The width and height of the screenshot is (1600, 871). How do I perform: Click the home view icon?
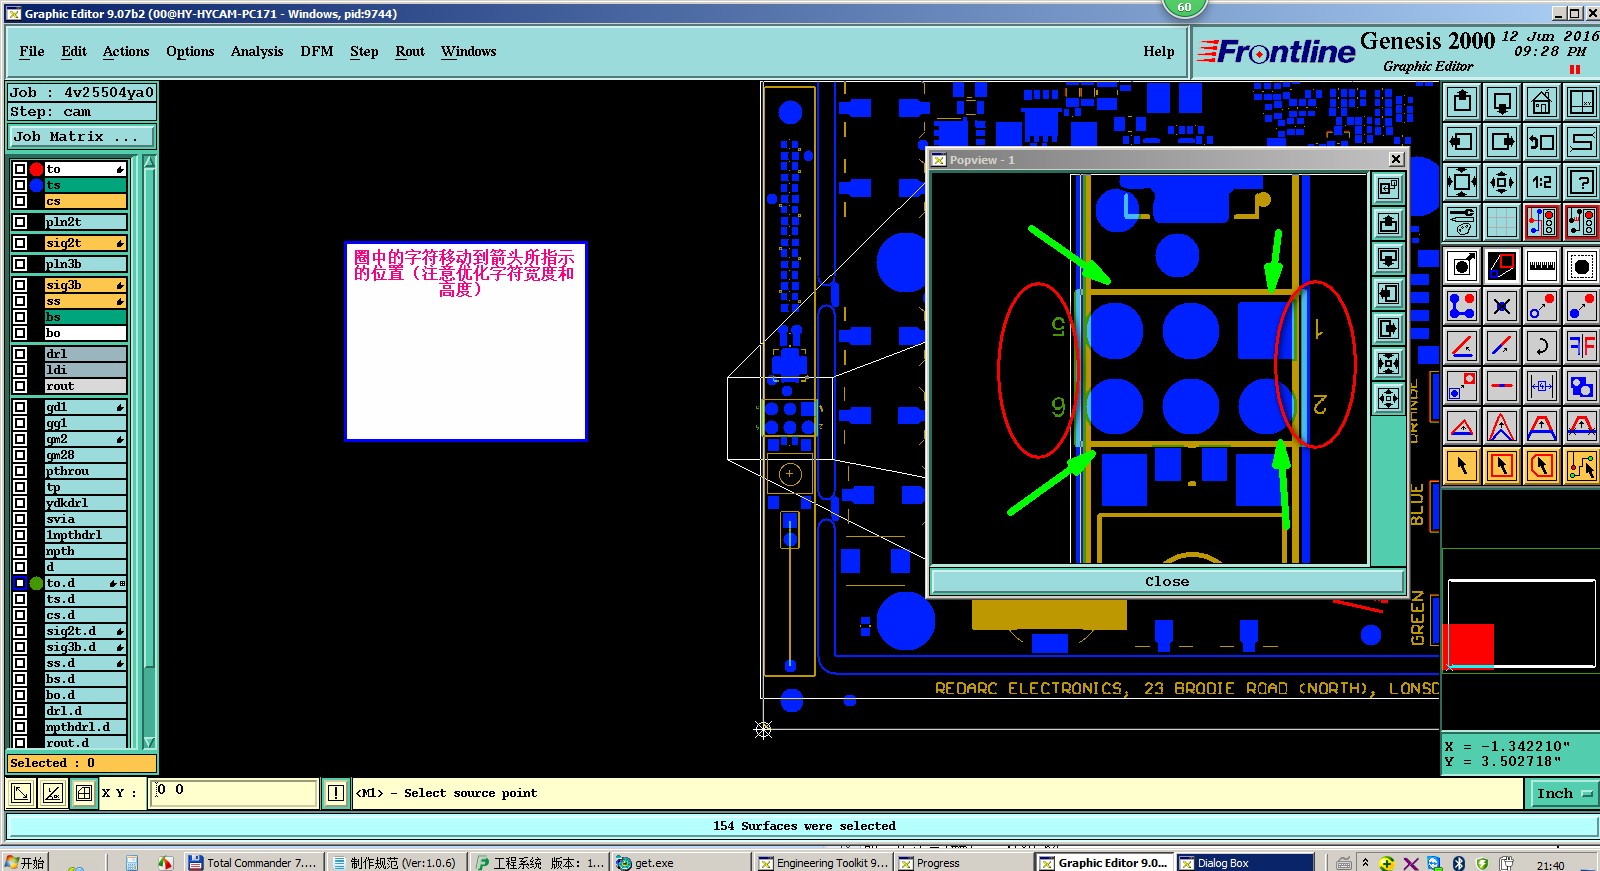[1542, 102]
